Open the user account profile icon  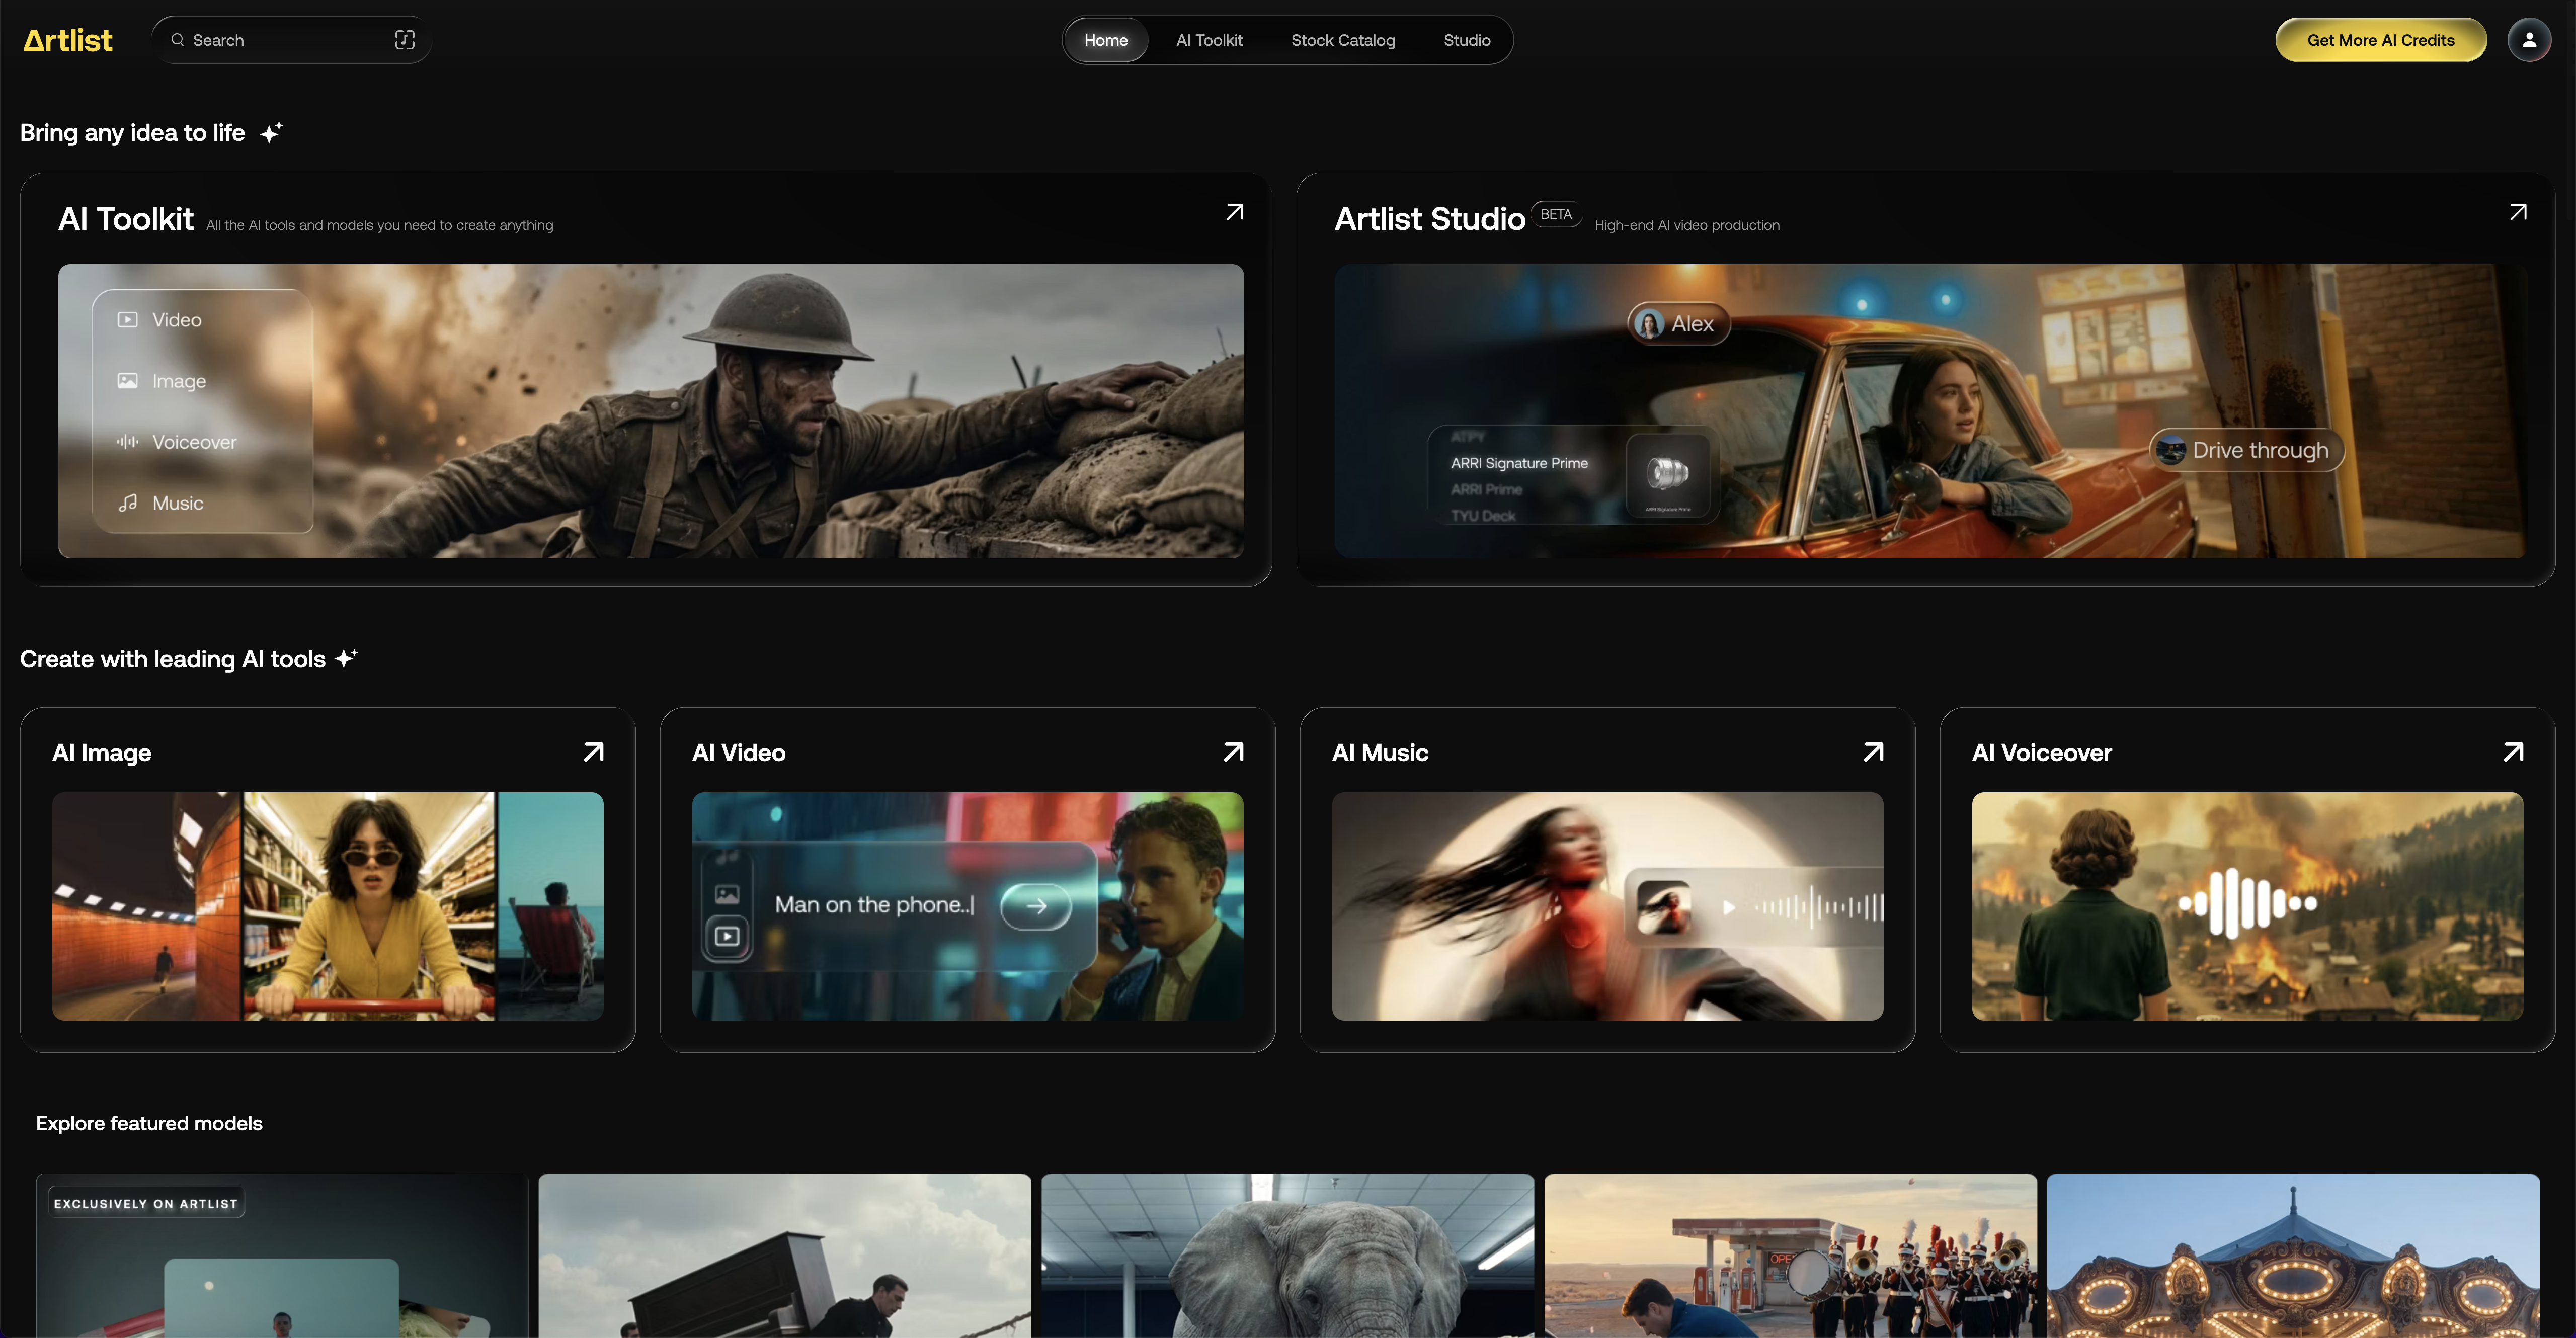pyautogui.click(x=2529, y=40)
